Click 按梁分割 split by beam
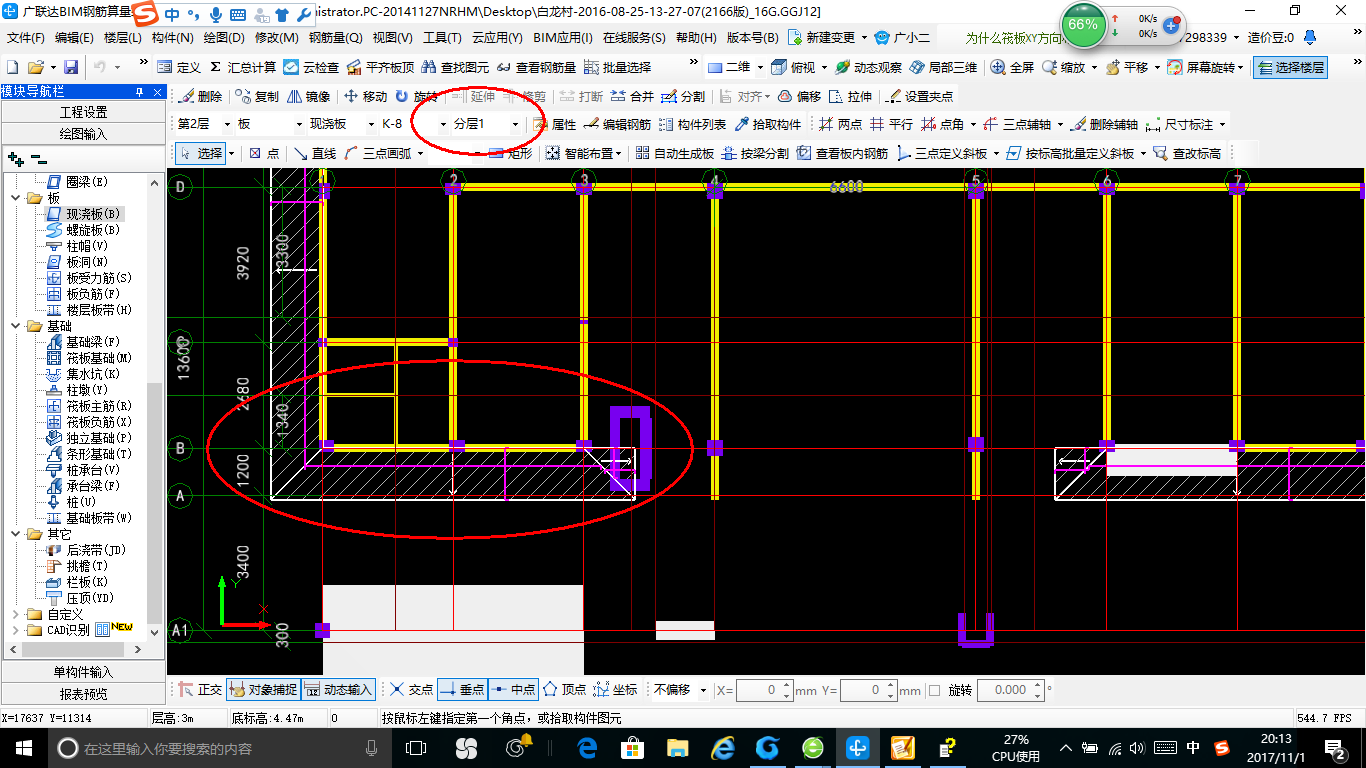 coord(755,153)
